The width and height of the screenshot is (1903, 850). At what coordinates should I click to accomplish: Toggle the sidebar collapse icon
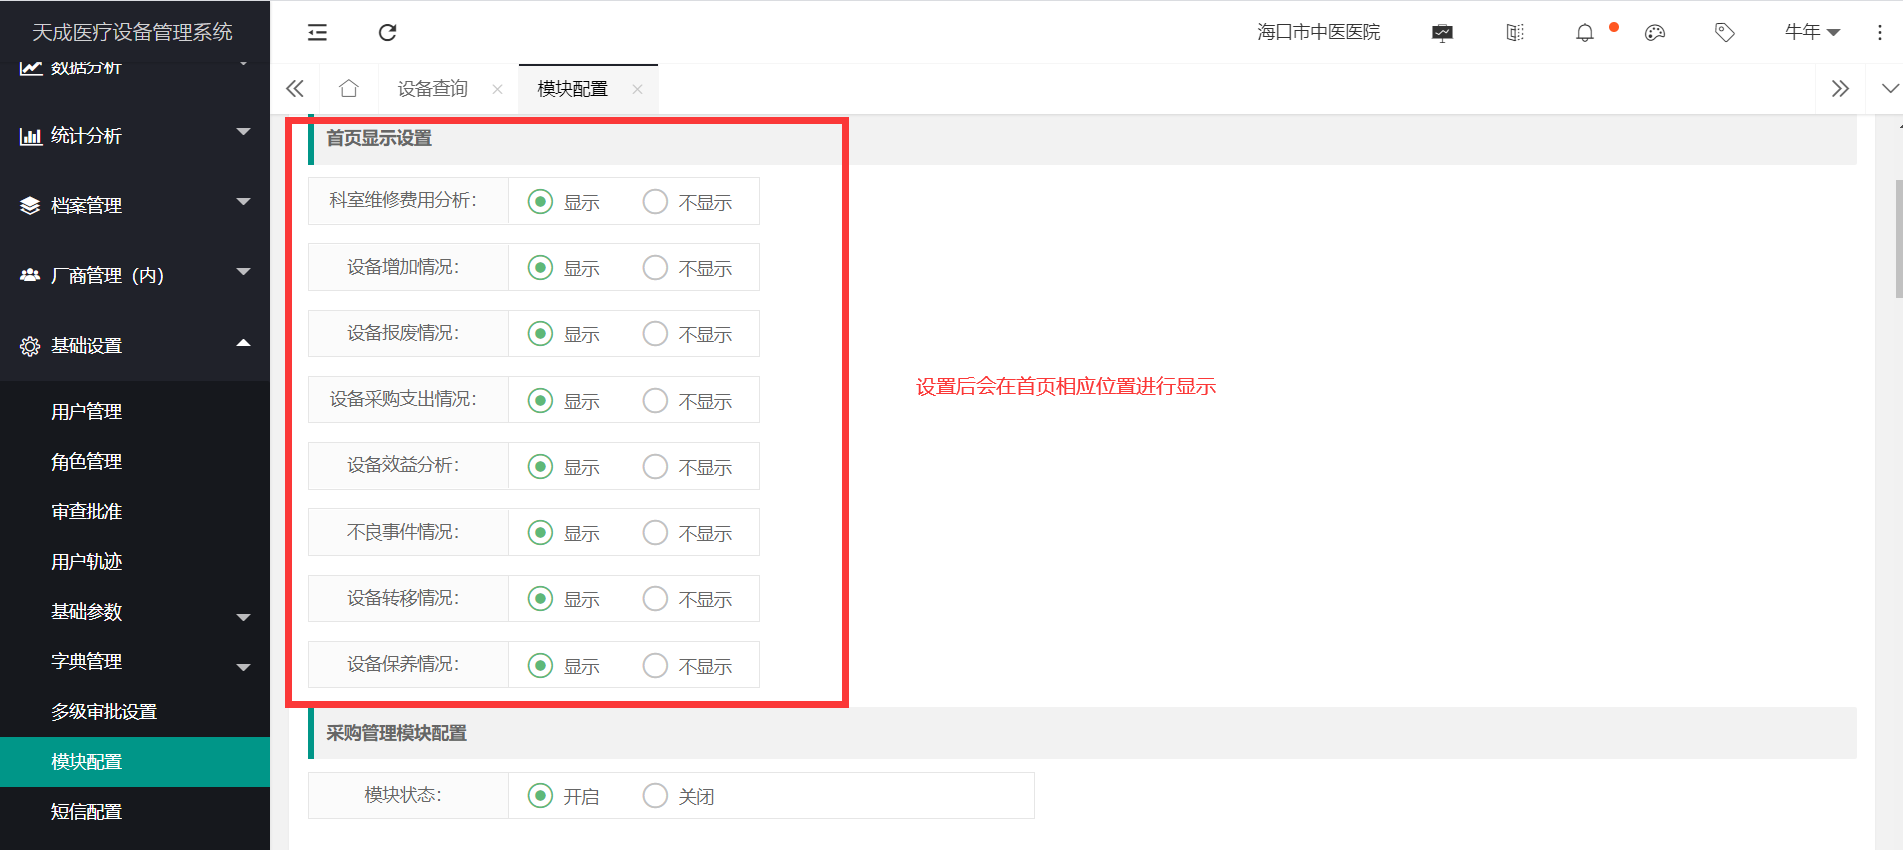[317, 32]
